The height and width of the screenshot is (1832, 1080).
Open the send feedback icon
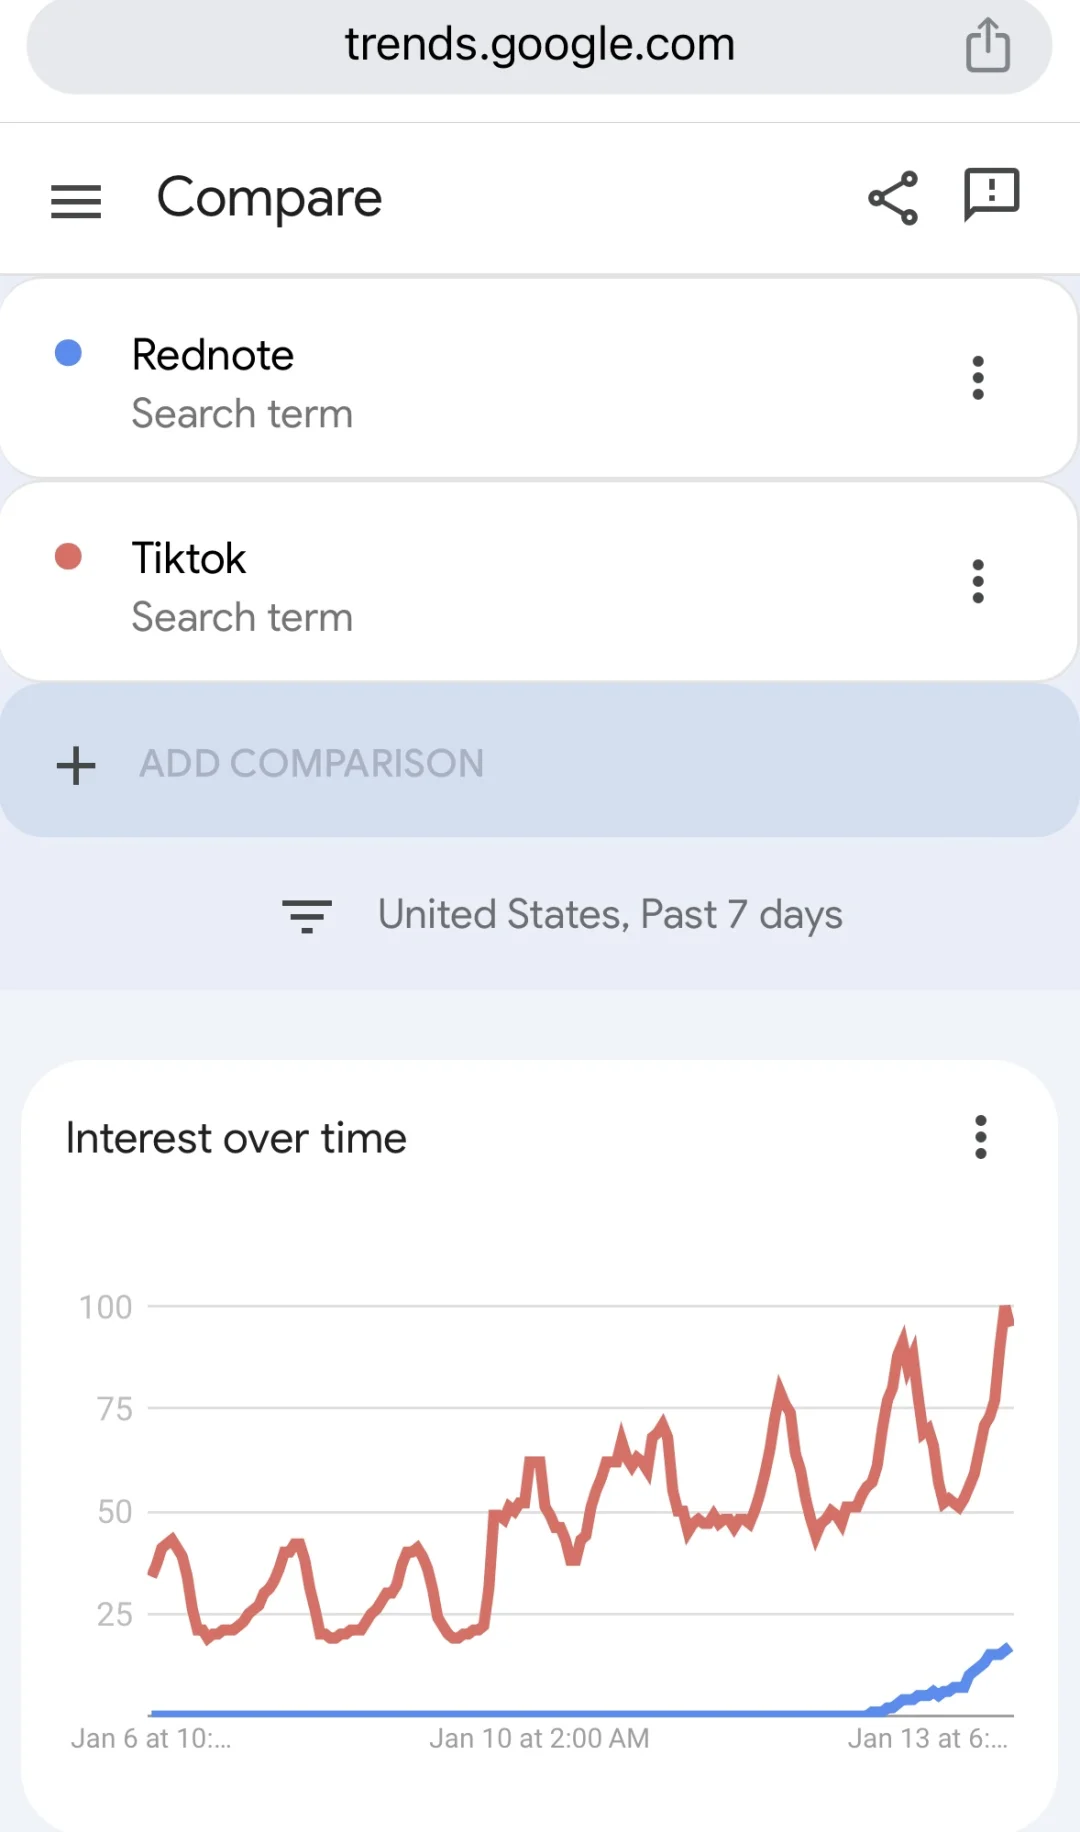click(991, 195)
